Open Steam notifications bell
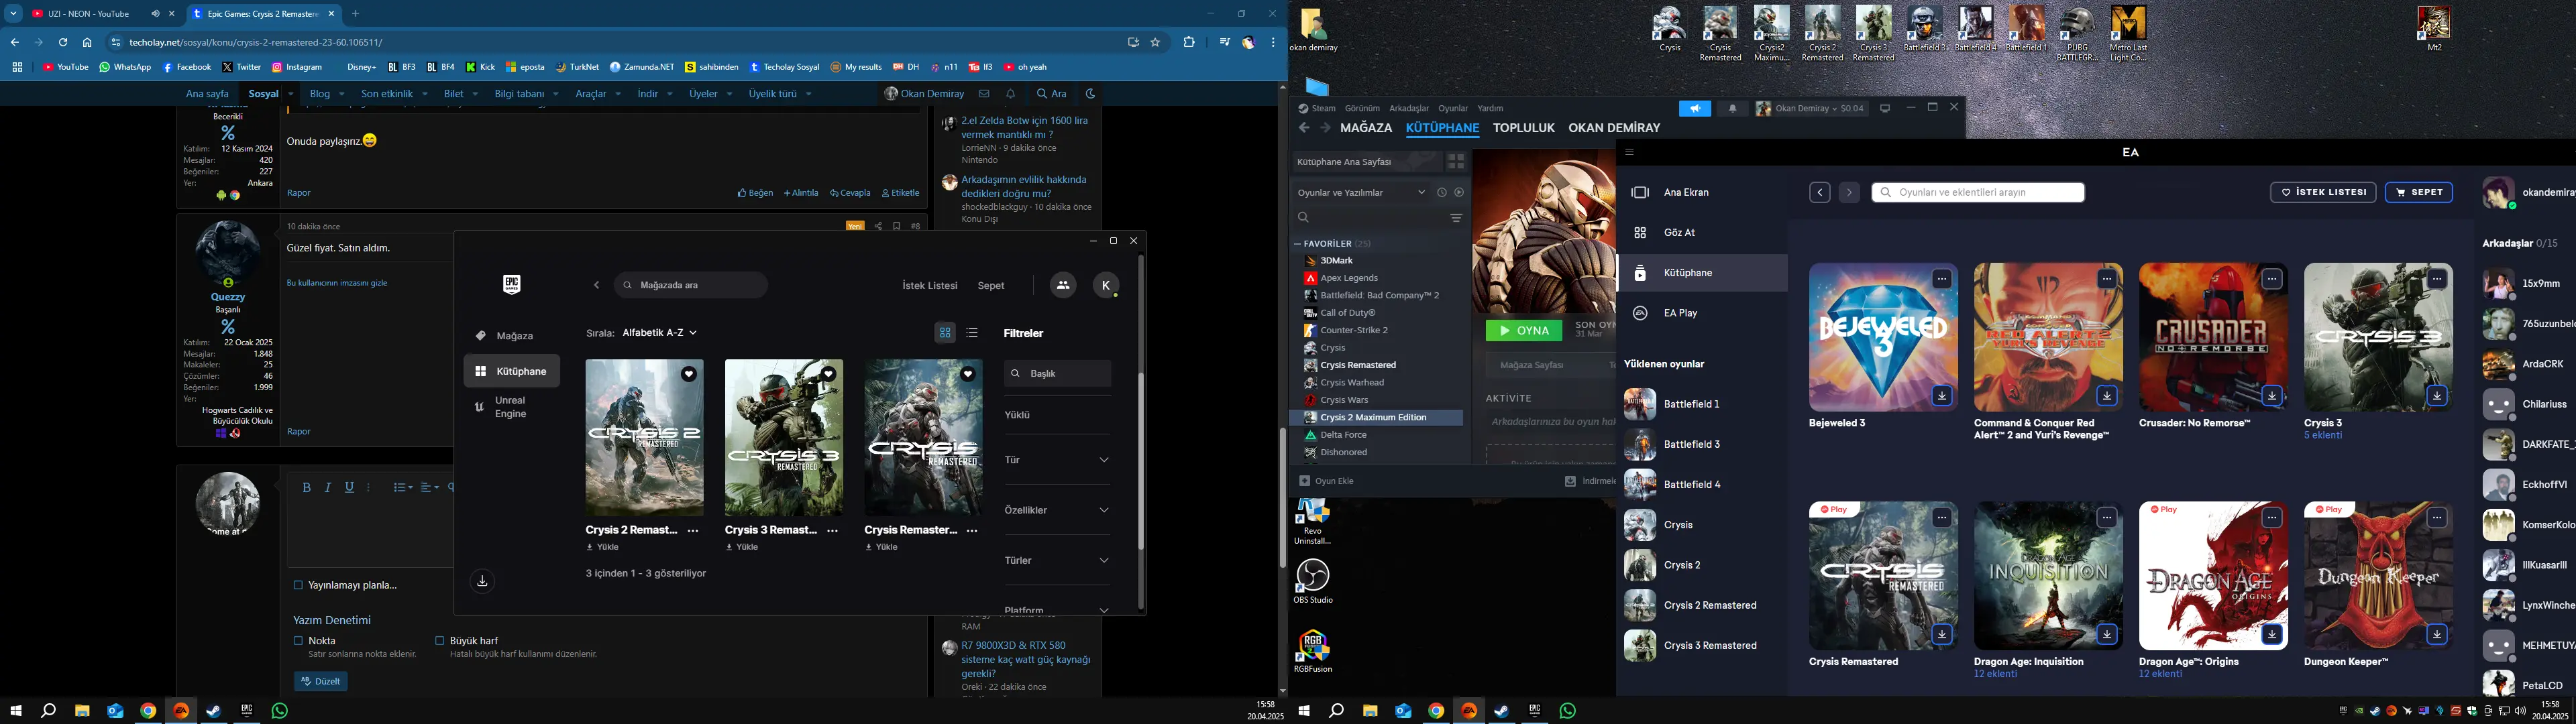 point(1732,109)
